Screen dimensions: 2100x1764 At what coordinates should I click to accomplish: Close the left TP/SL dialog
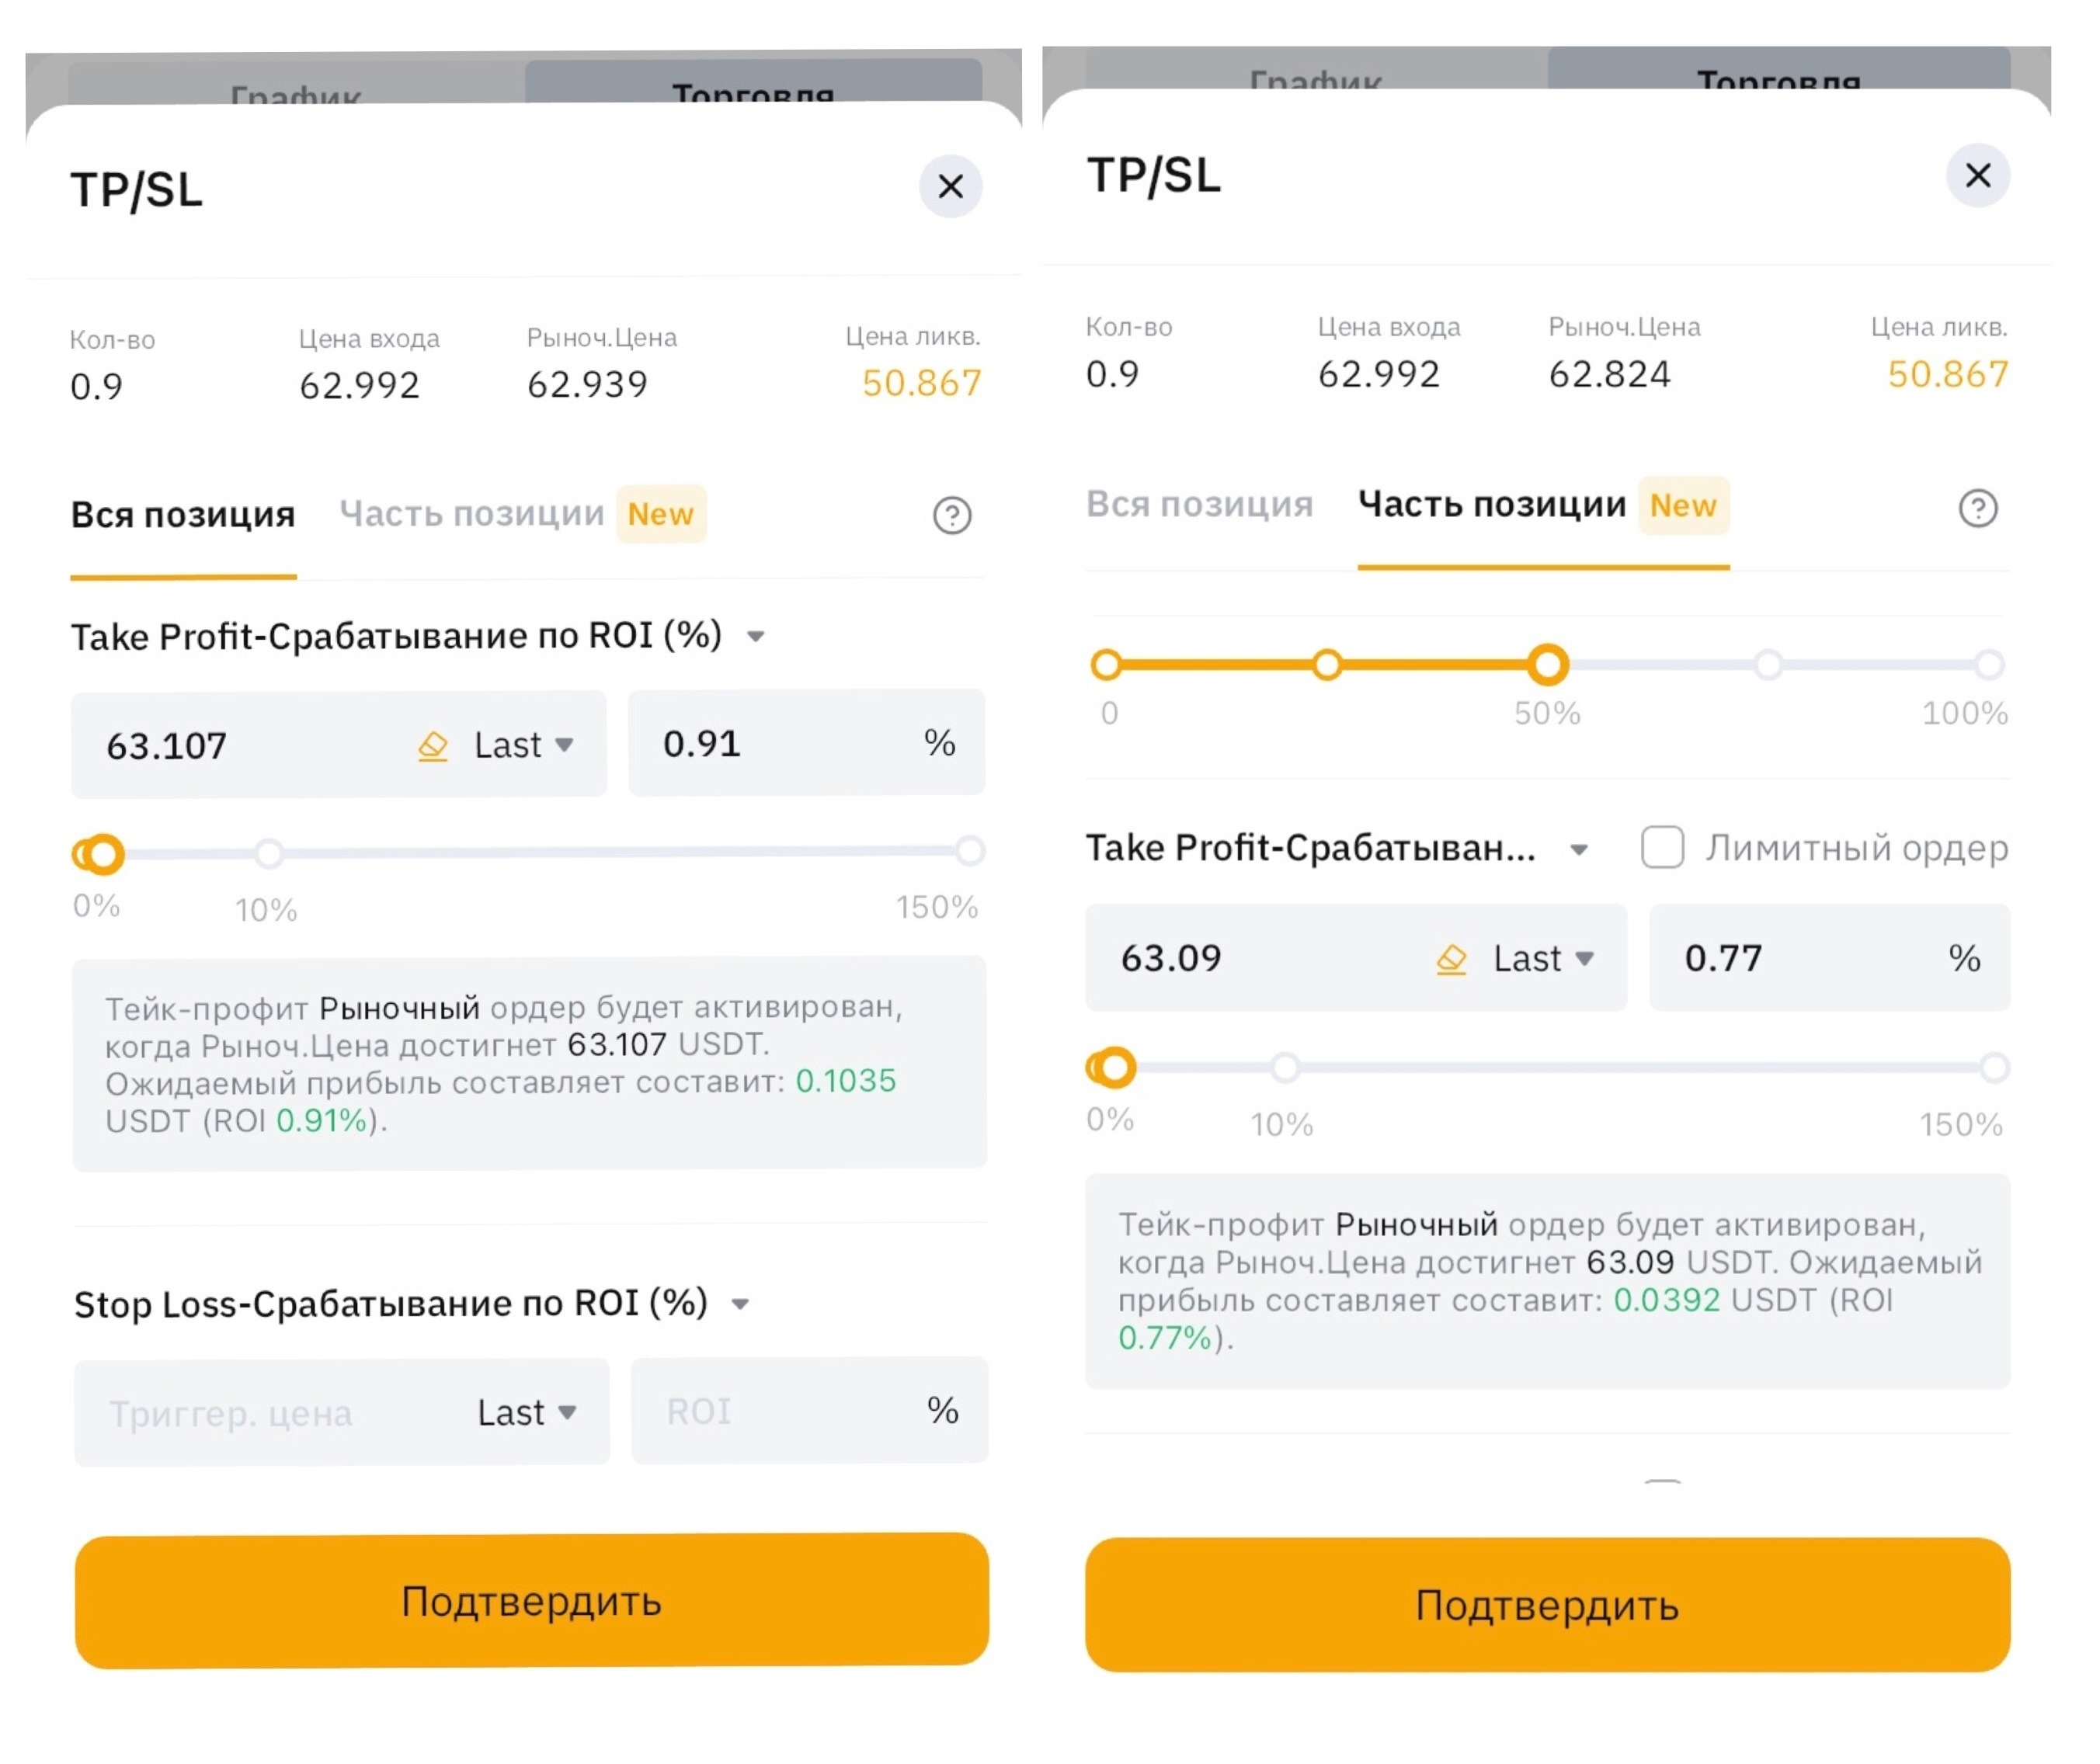(x=950, y=186)
